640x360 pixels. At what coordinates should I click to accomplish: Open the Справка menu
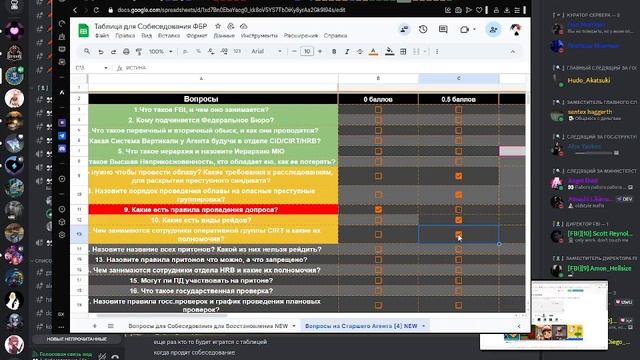pyautogui.click(x=335, y=36)
